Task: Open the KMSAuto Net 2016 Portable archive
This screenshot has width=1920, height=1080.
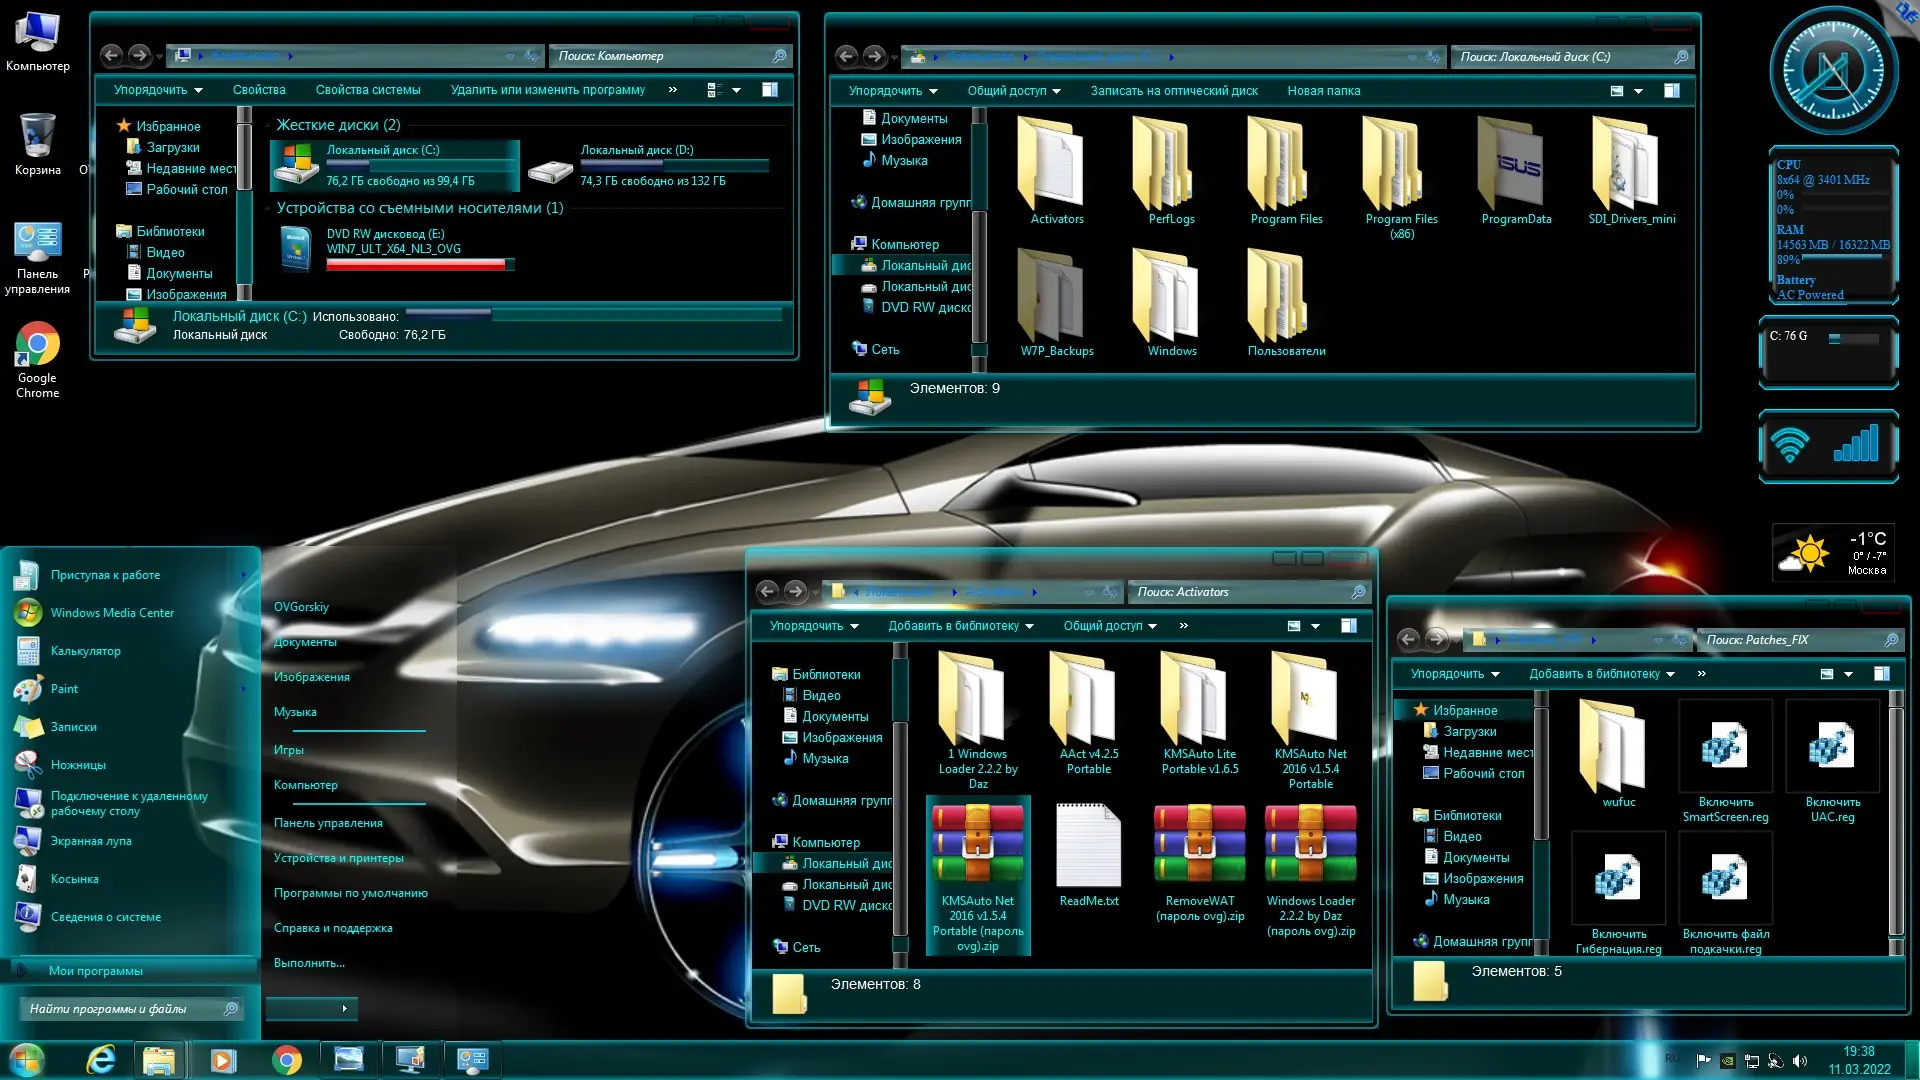Action: (x=978, y=845)
